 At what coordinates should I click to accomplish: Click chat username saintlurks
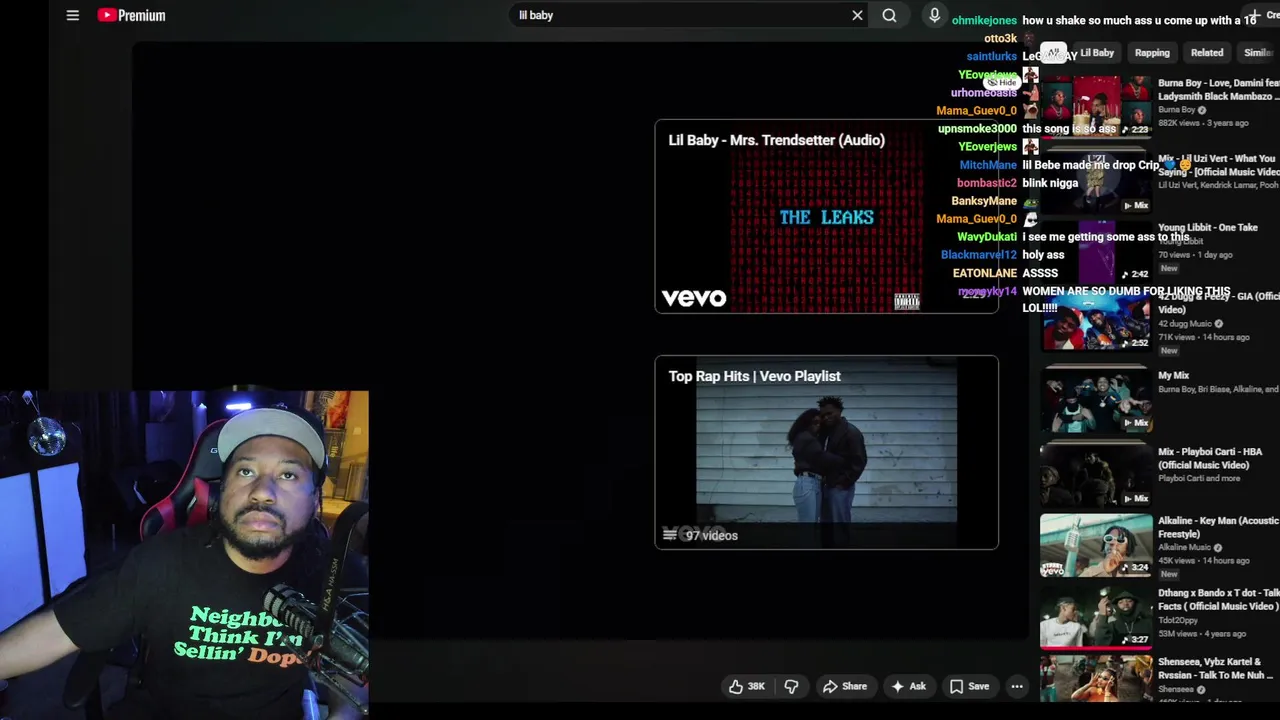point(992,57)
